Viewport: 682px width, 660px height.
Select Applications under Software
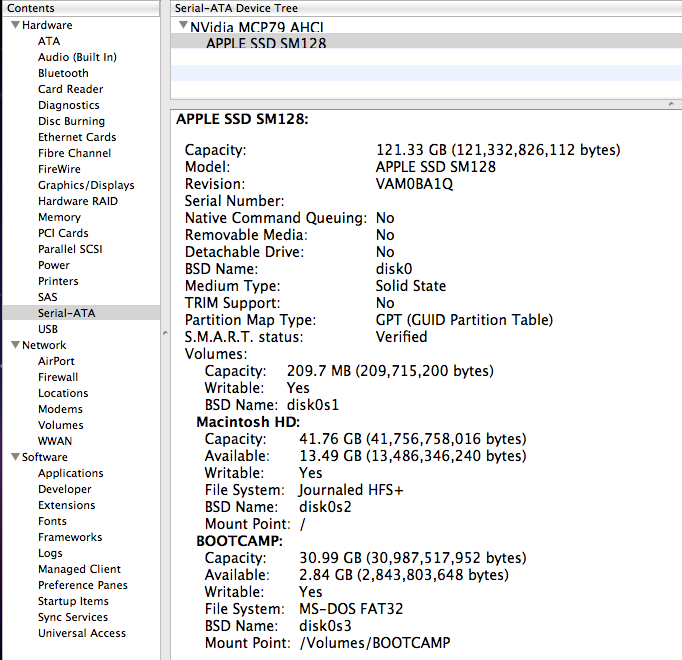(70, 473)
